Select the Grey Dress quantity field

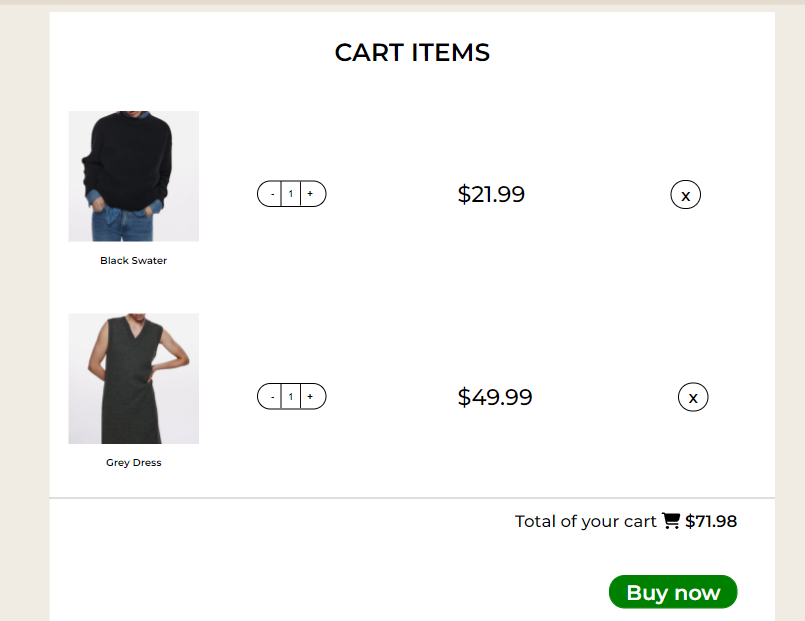pyautogui.click(x=290, y=396)
